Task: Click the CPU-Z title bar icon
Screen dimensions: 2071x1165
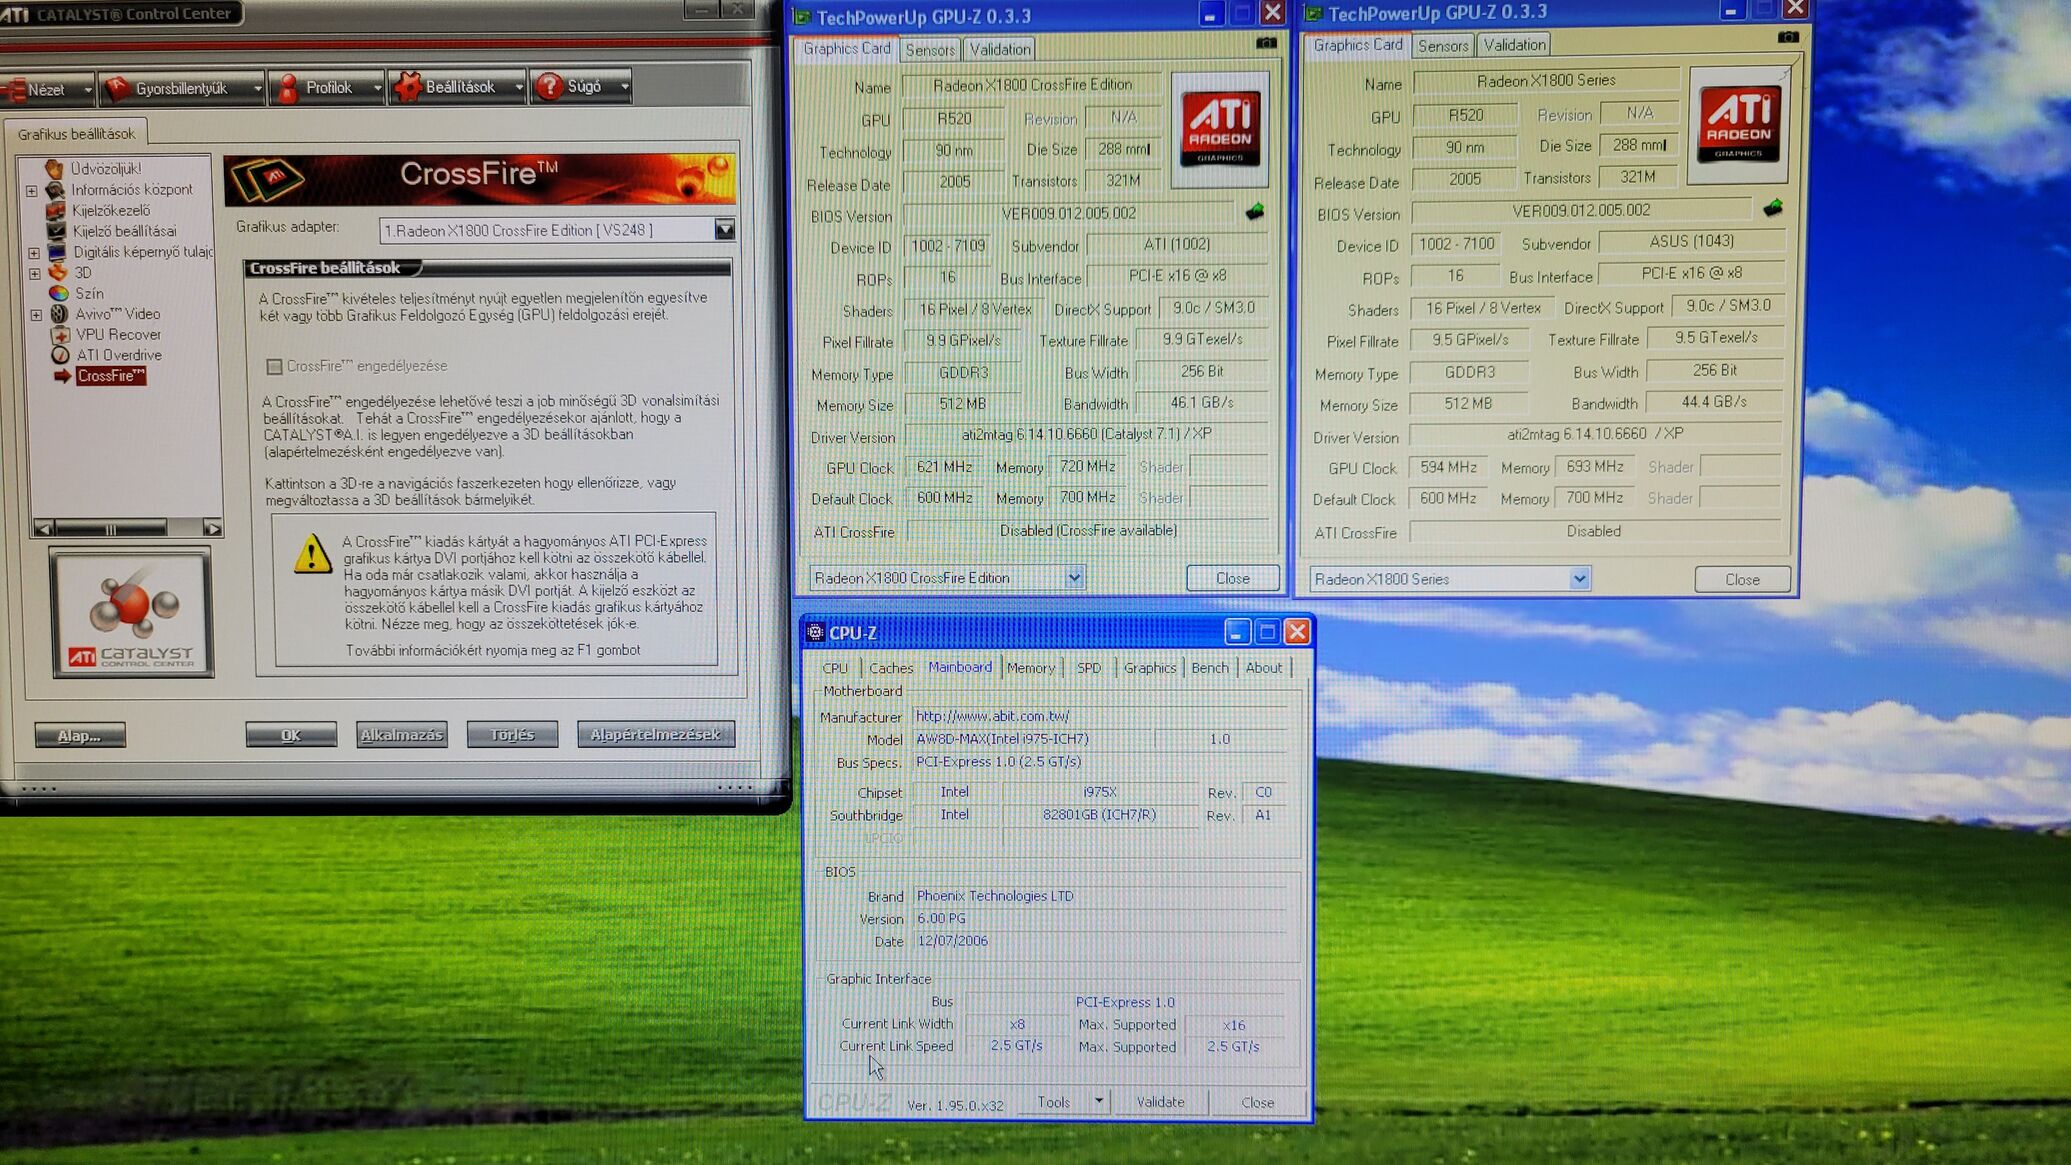Action: pyautogui.click(x=815, y=632)
